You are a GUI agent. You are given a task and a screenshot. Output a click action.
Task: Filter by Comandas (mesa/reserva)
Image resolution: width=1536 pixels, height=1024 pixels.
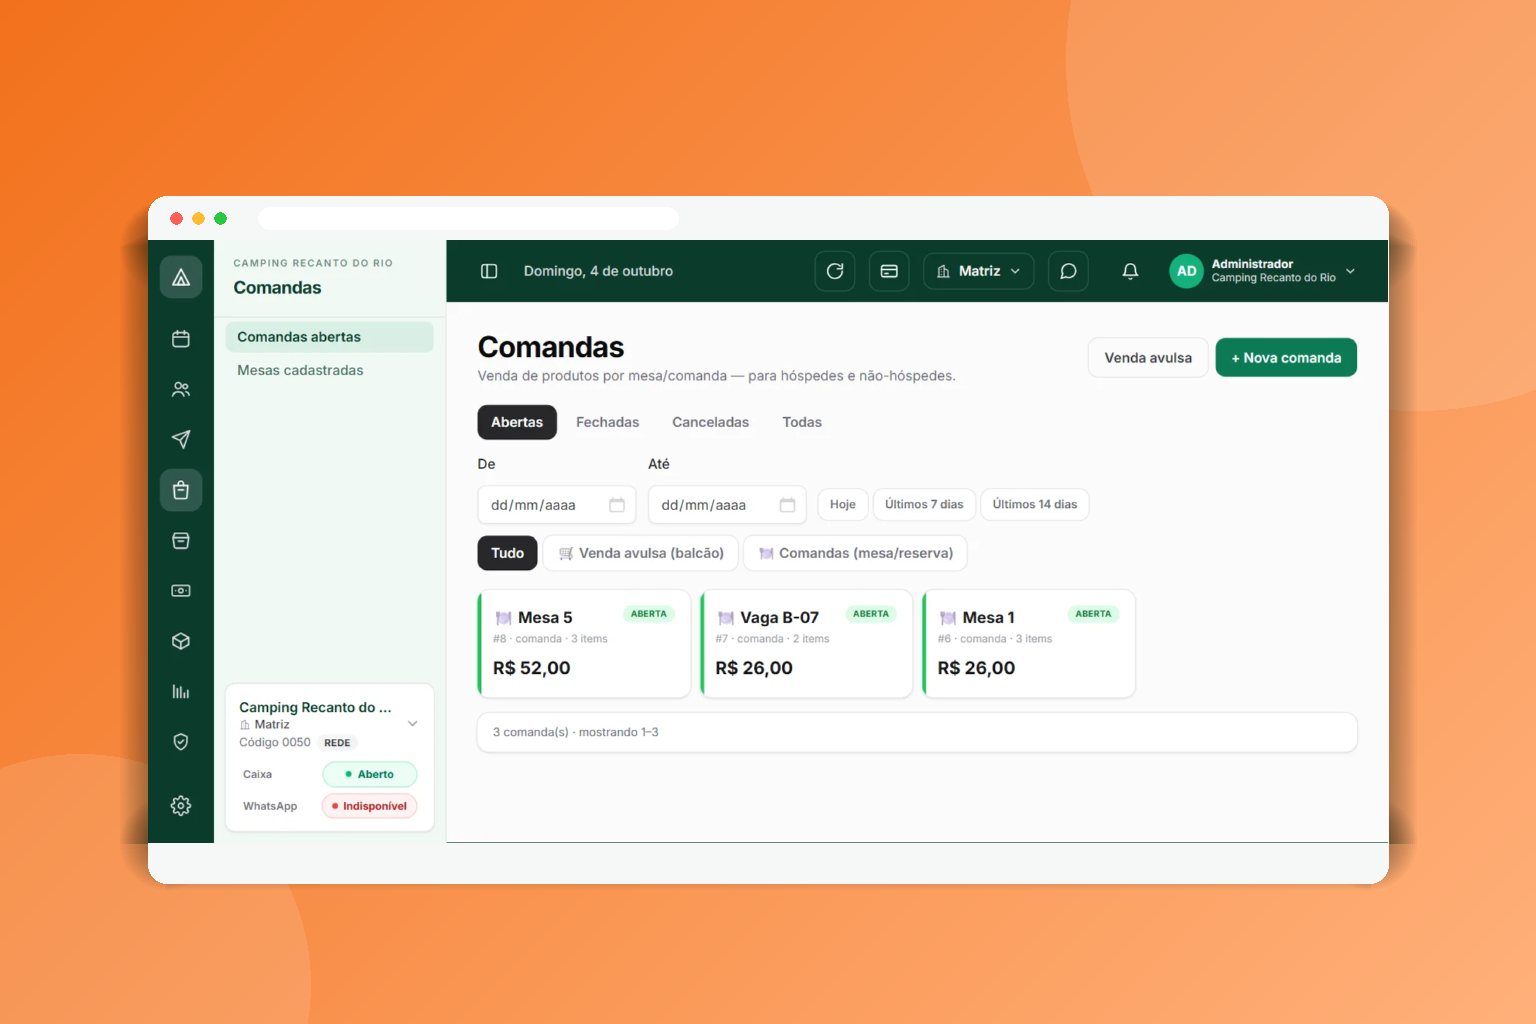[x=856, y=553]
